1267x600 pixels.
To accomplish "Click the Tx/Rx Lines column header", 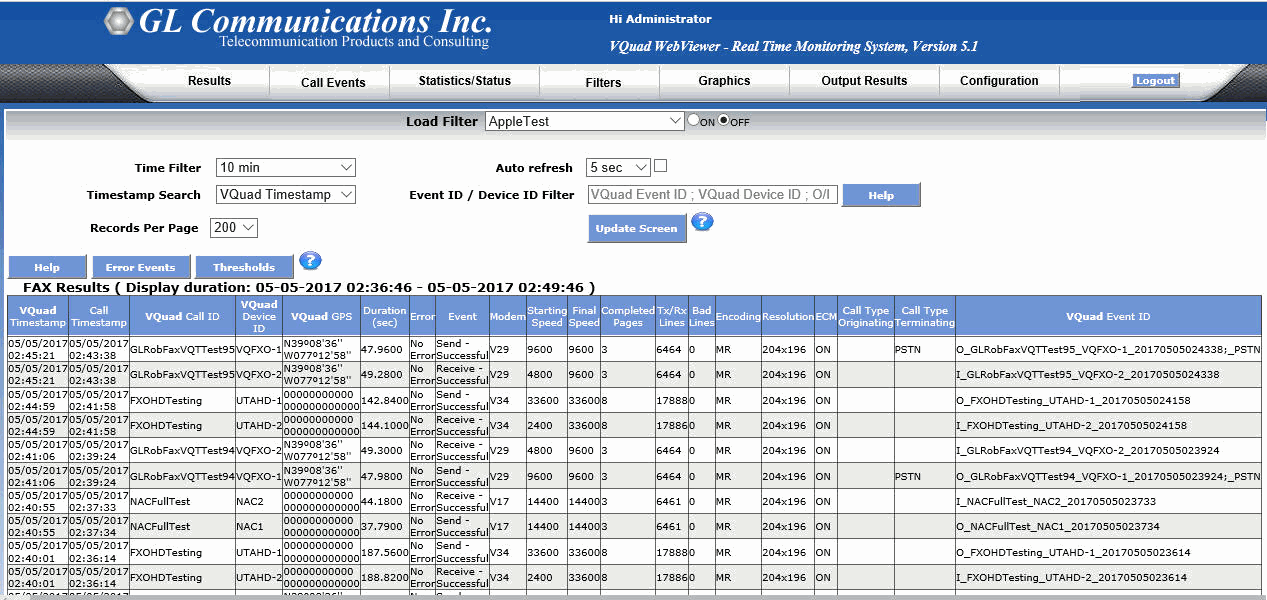I will 672,316.
